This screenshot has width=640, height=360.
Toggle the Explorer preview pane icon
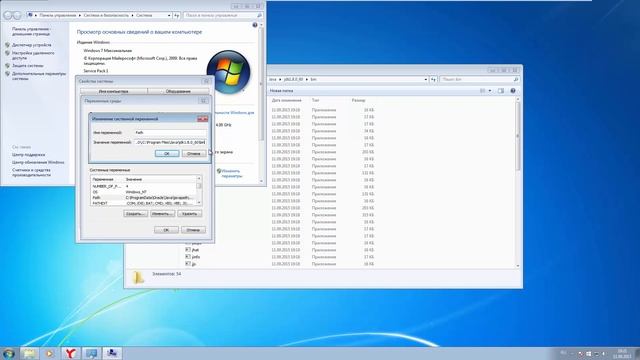[501, 91]
